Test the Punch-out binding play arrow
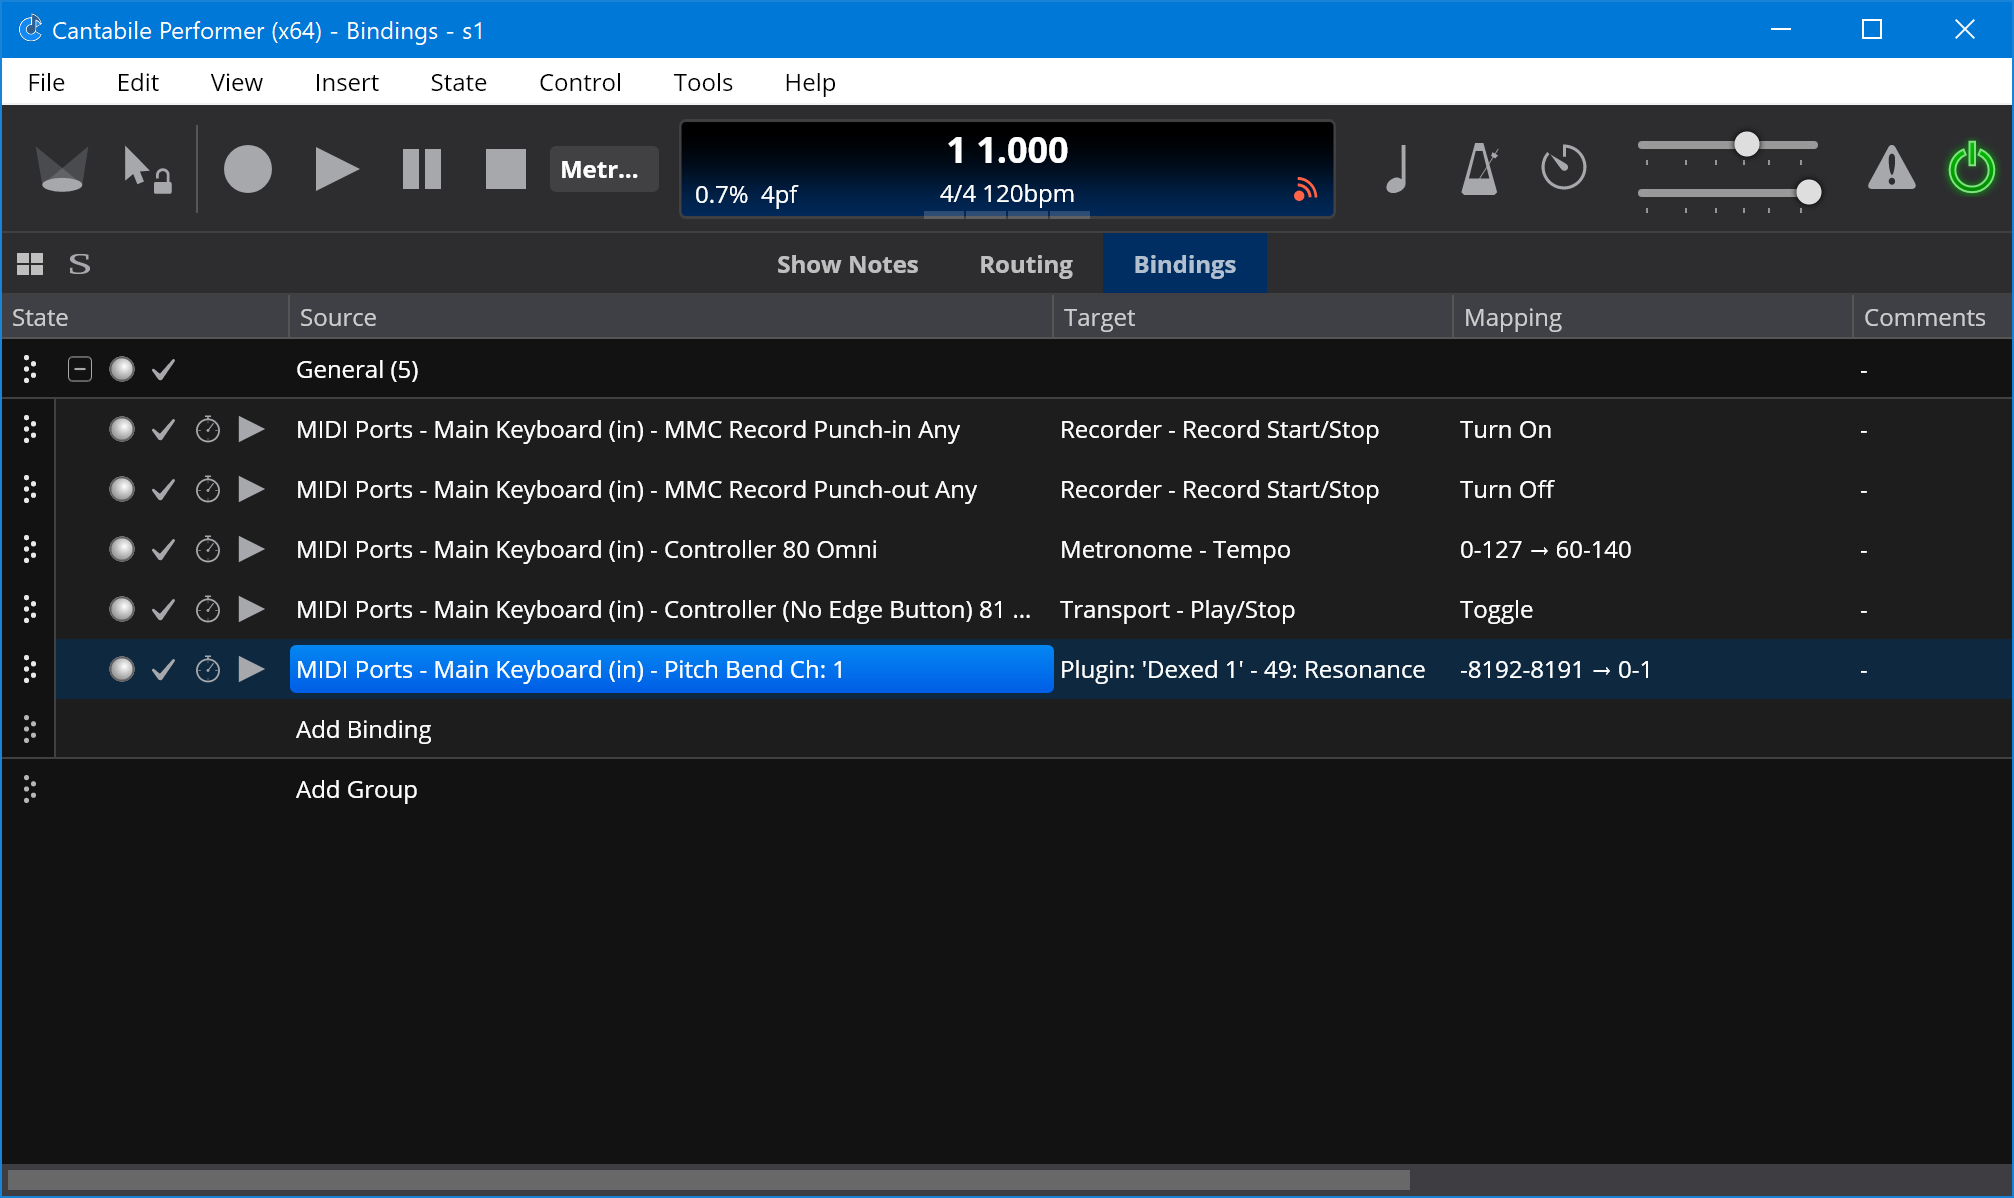 point(251,489)
